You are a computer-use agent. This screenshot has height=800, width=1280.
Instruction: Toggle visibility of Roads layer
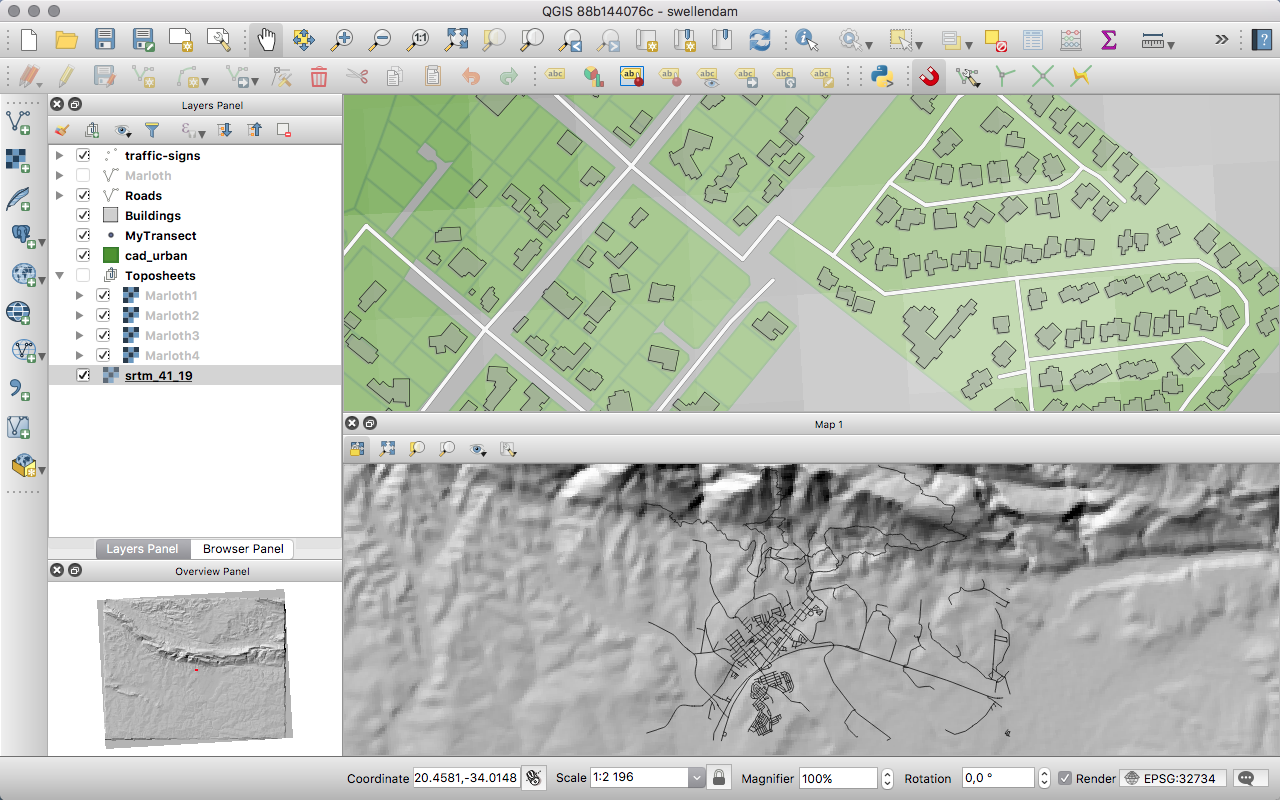(x=83, y=196)
